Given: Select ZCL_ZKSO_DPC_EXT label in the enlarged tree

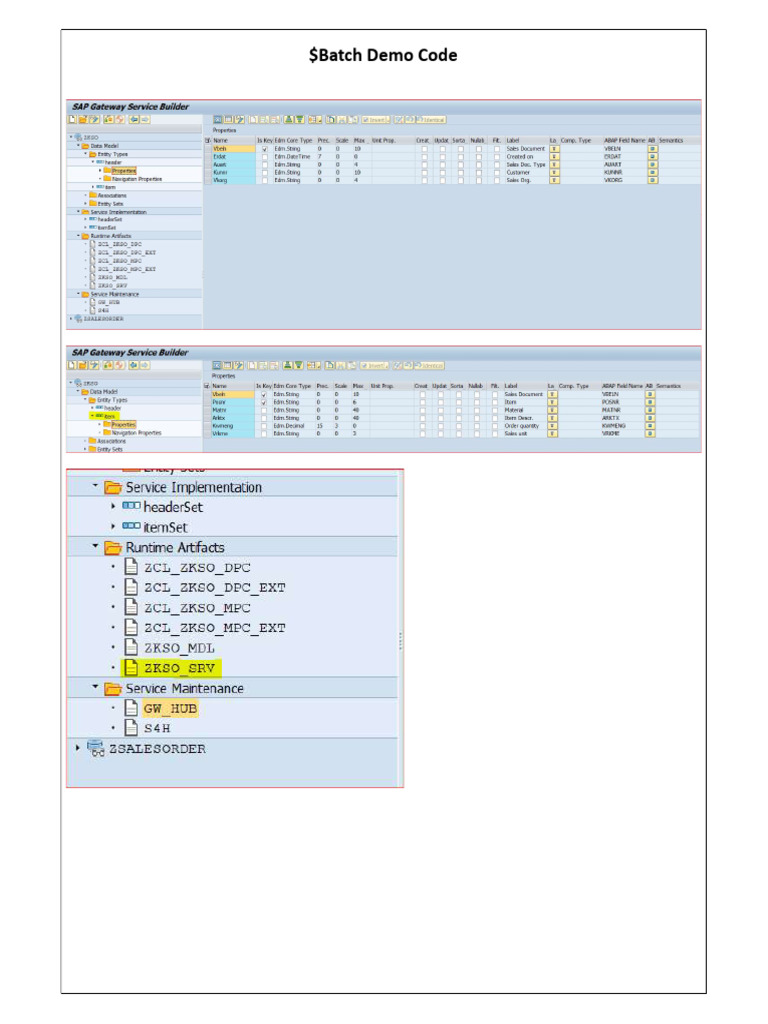Looking at the screenshot, I should coord(214,588).
